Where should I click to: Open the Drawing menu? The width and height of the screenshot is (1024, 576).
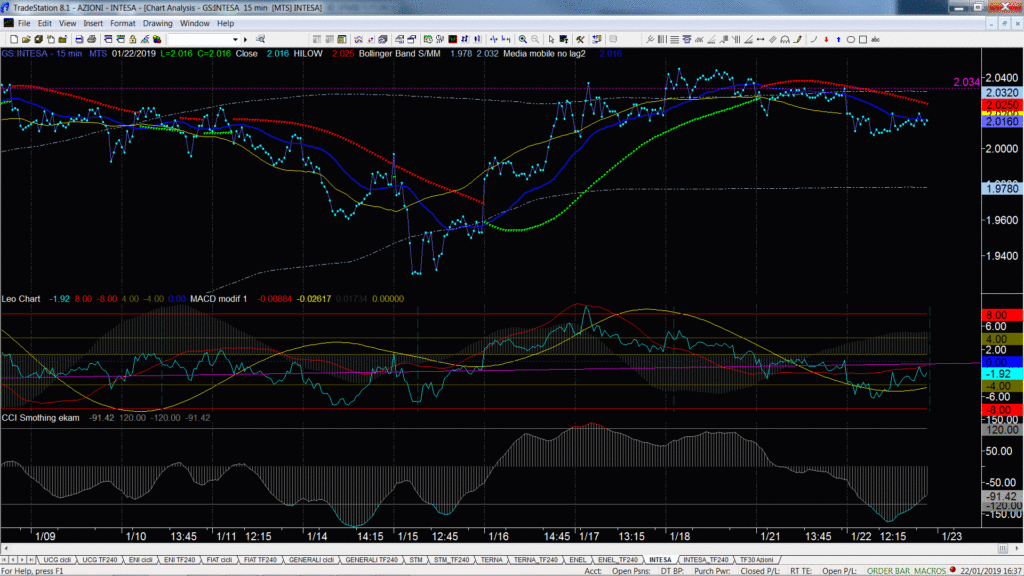pyautogui.click(x=157, y=24)
